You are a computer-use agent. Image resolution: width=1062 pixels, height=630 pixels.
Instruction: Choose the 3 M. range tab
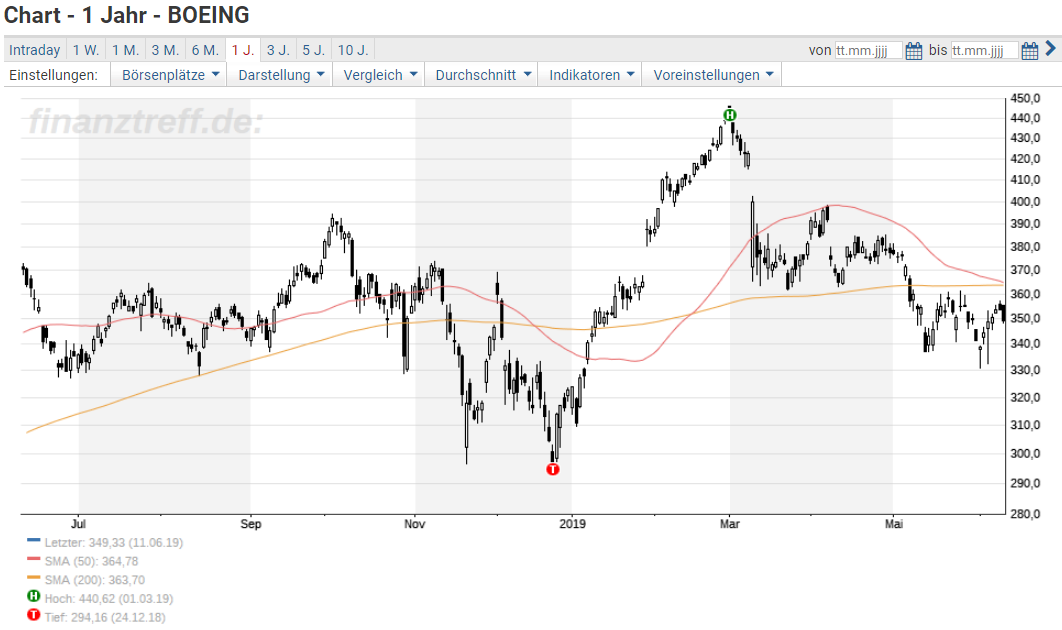(x=165, y=50)
